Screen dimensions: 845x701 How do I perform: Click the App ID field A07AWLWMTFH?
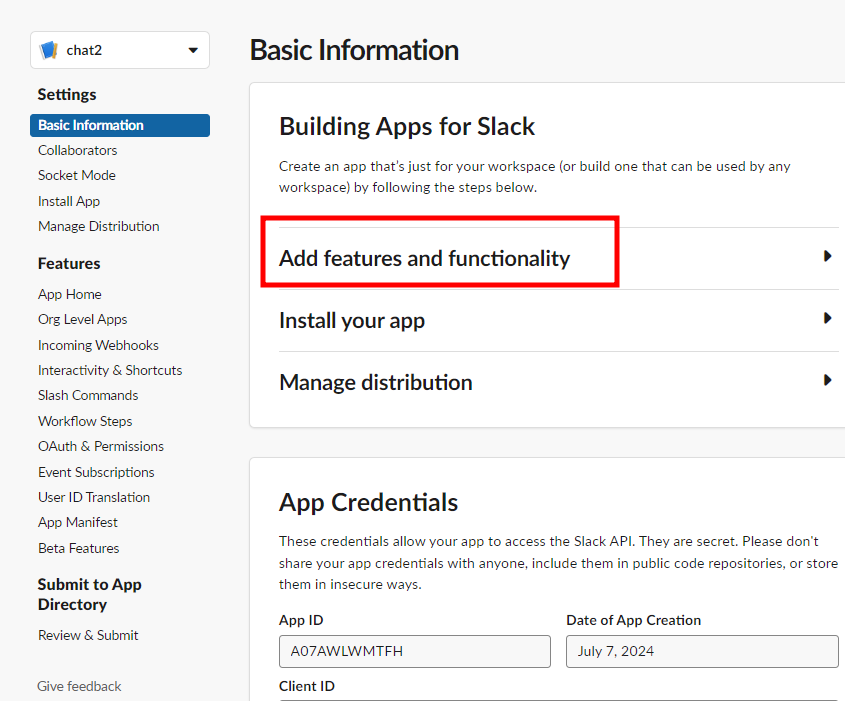tap(415, 651)
